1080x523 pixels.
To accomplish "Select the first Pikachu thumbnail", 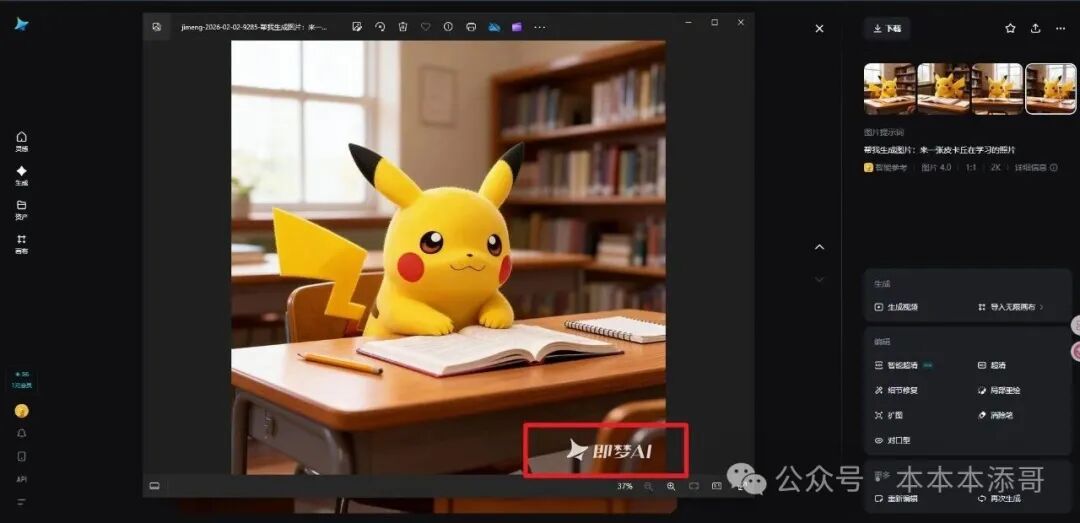I will (890, 88).
